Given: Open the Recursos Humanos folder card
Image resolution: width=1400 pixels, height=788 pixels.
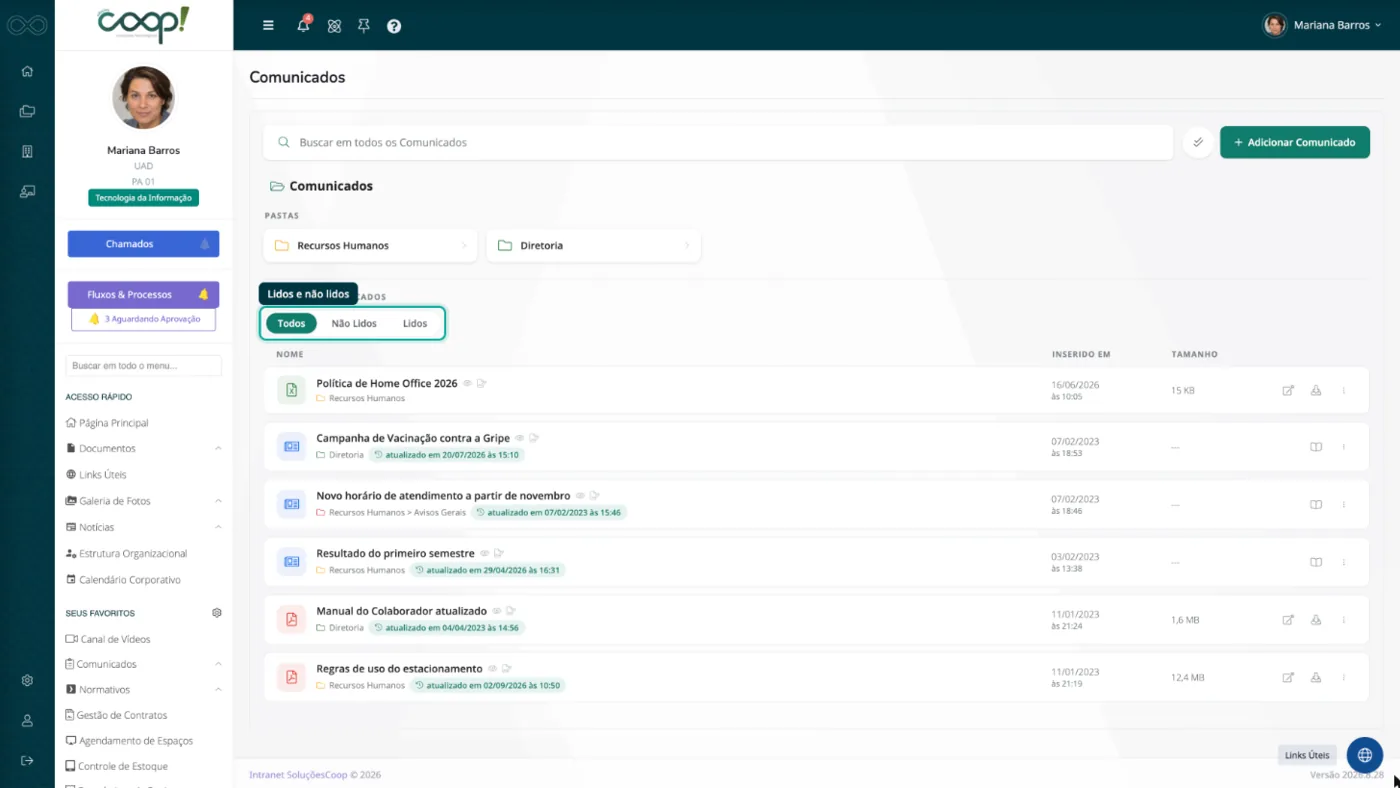Looking at the screenshot, I should tap(371, 246).
